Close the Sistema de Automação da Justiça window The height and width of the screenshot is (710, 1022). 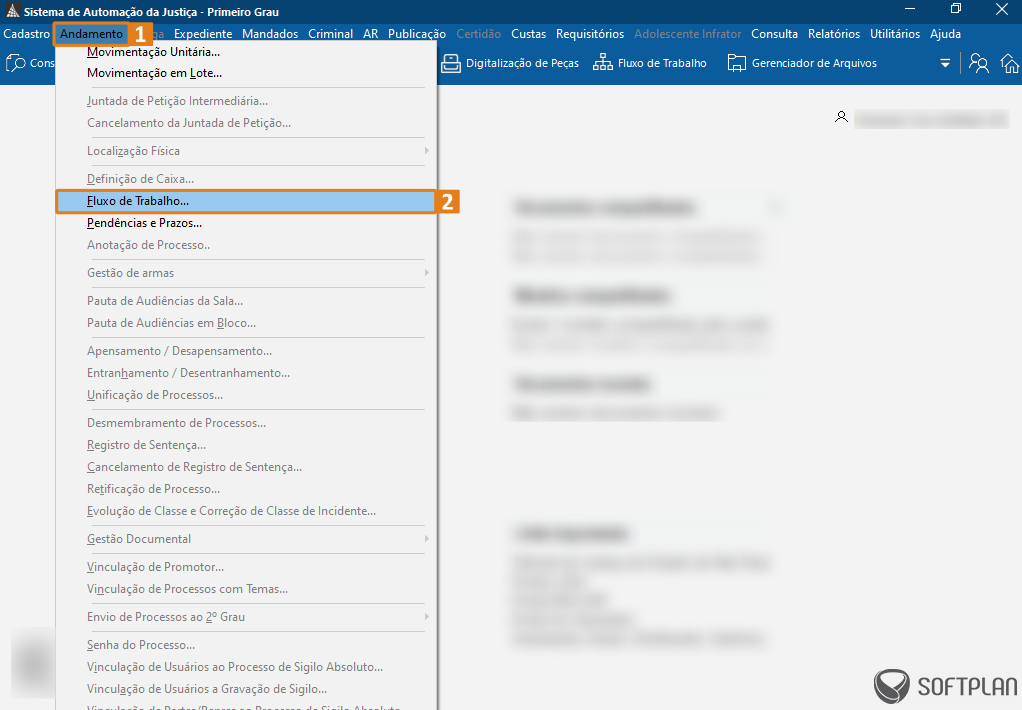coord(1002,8)
